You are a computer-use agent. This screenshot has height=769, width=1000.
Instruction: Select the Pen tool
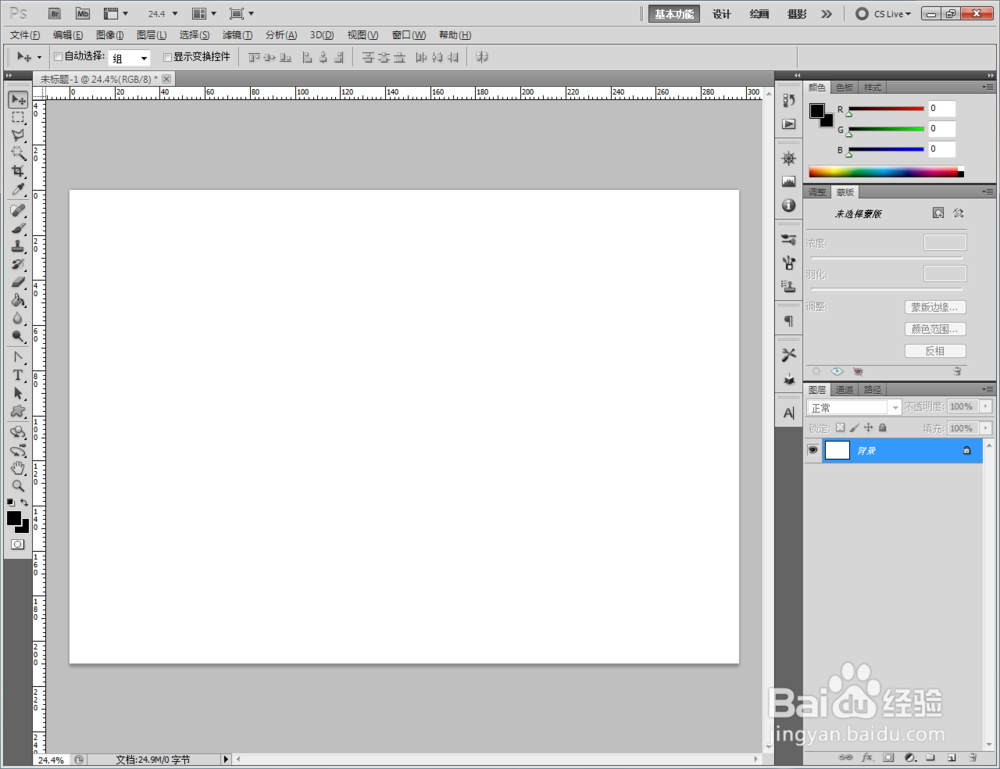pos(18,357)
